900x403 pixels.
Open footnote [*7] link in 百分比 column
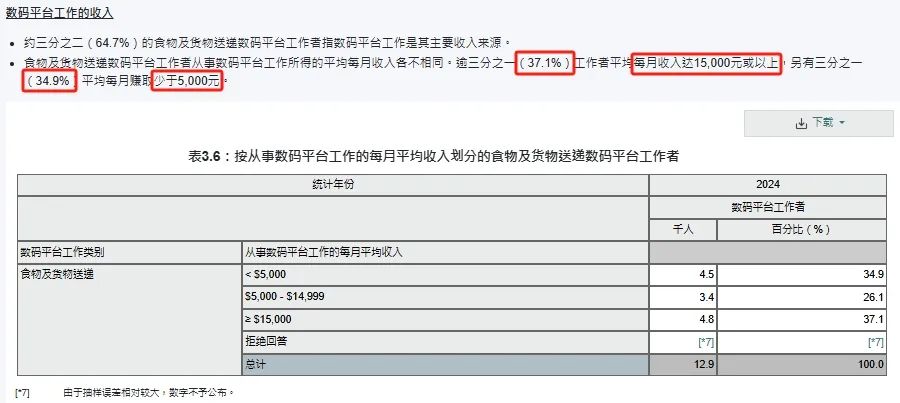coord(876,343)
